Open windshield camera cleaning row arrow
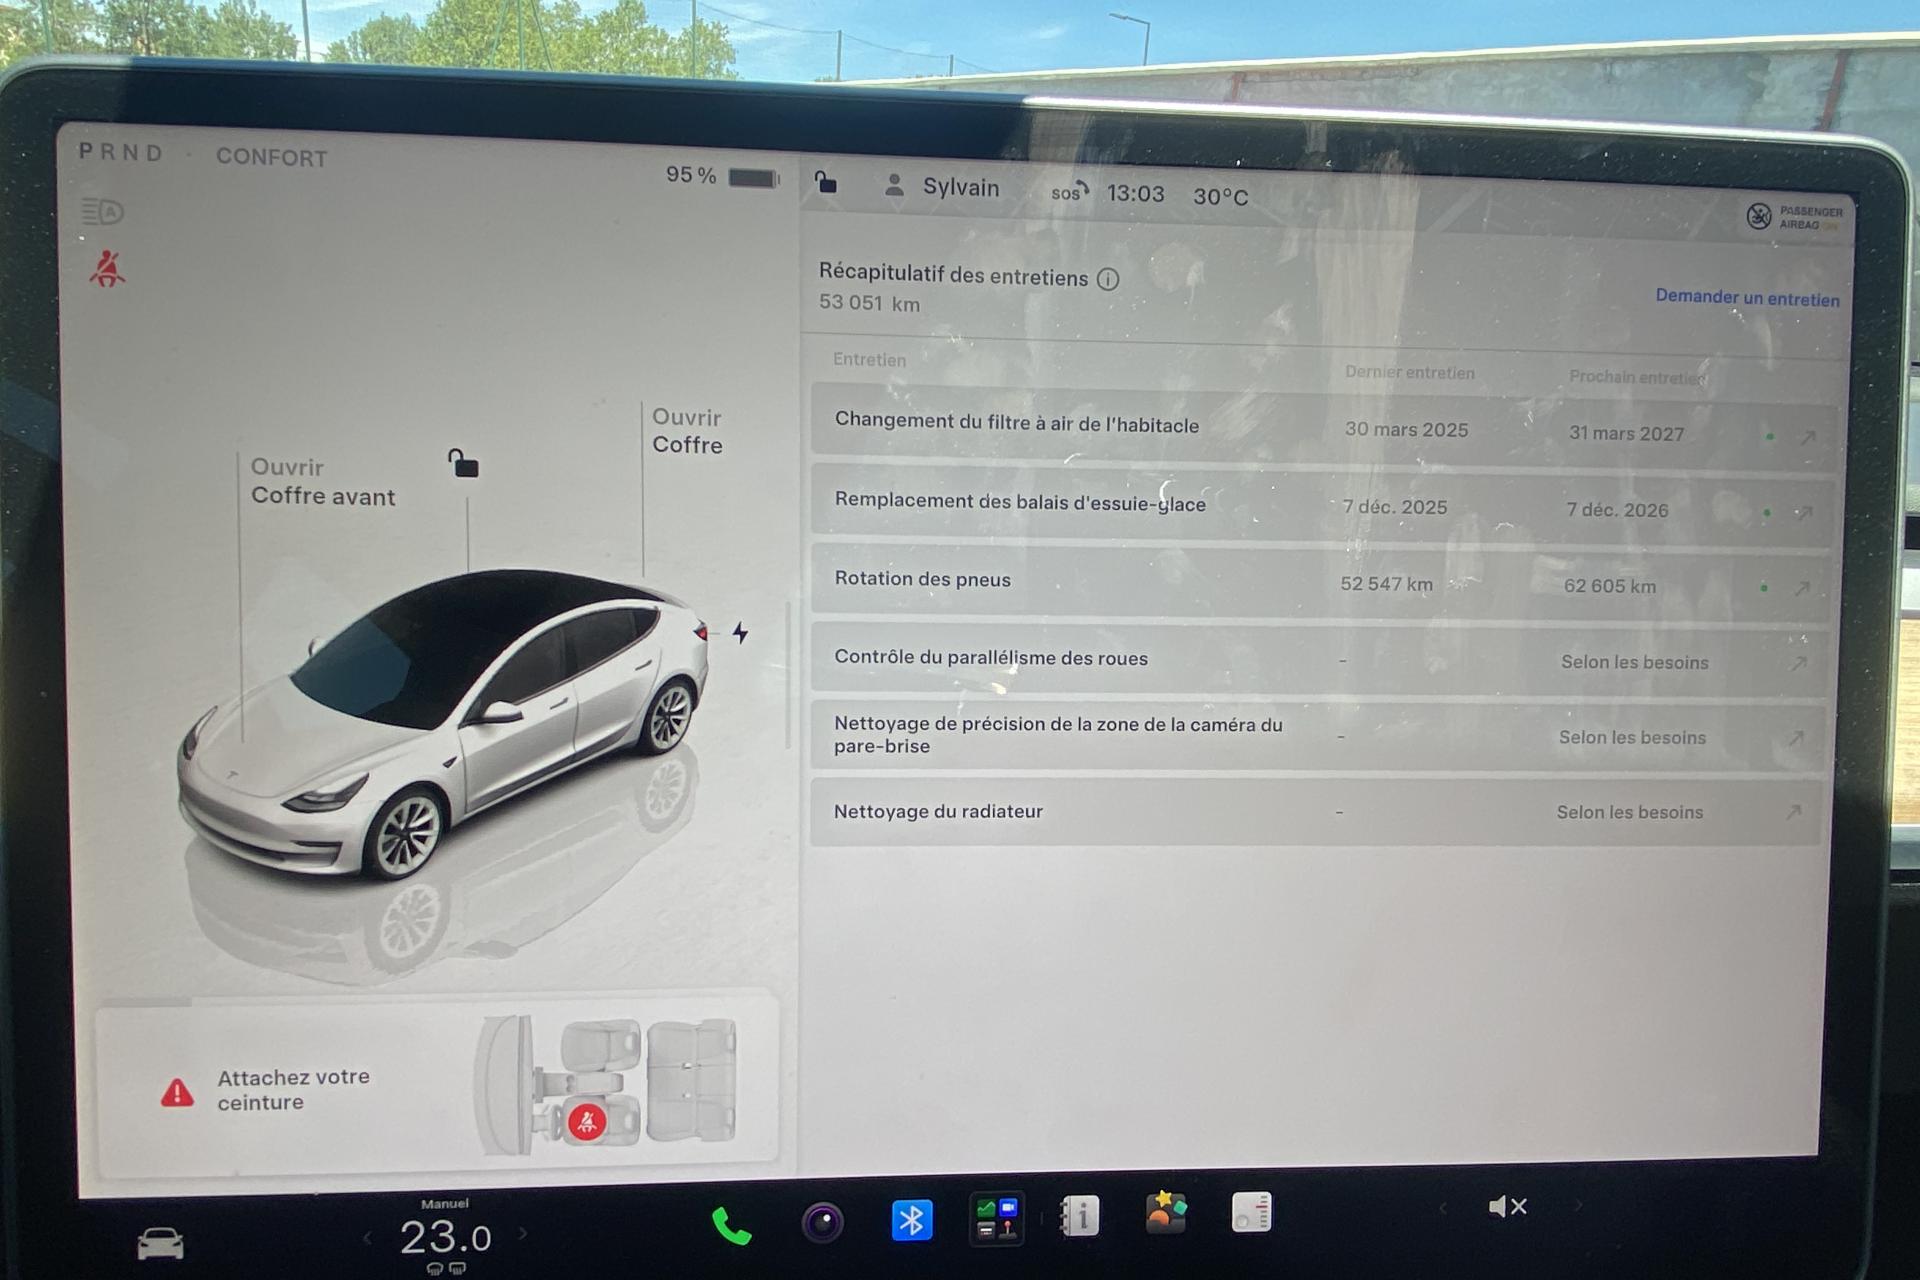The height and width of the screenshot is (1280, 1920). [1796, 738]
